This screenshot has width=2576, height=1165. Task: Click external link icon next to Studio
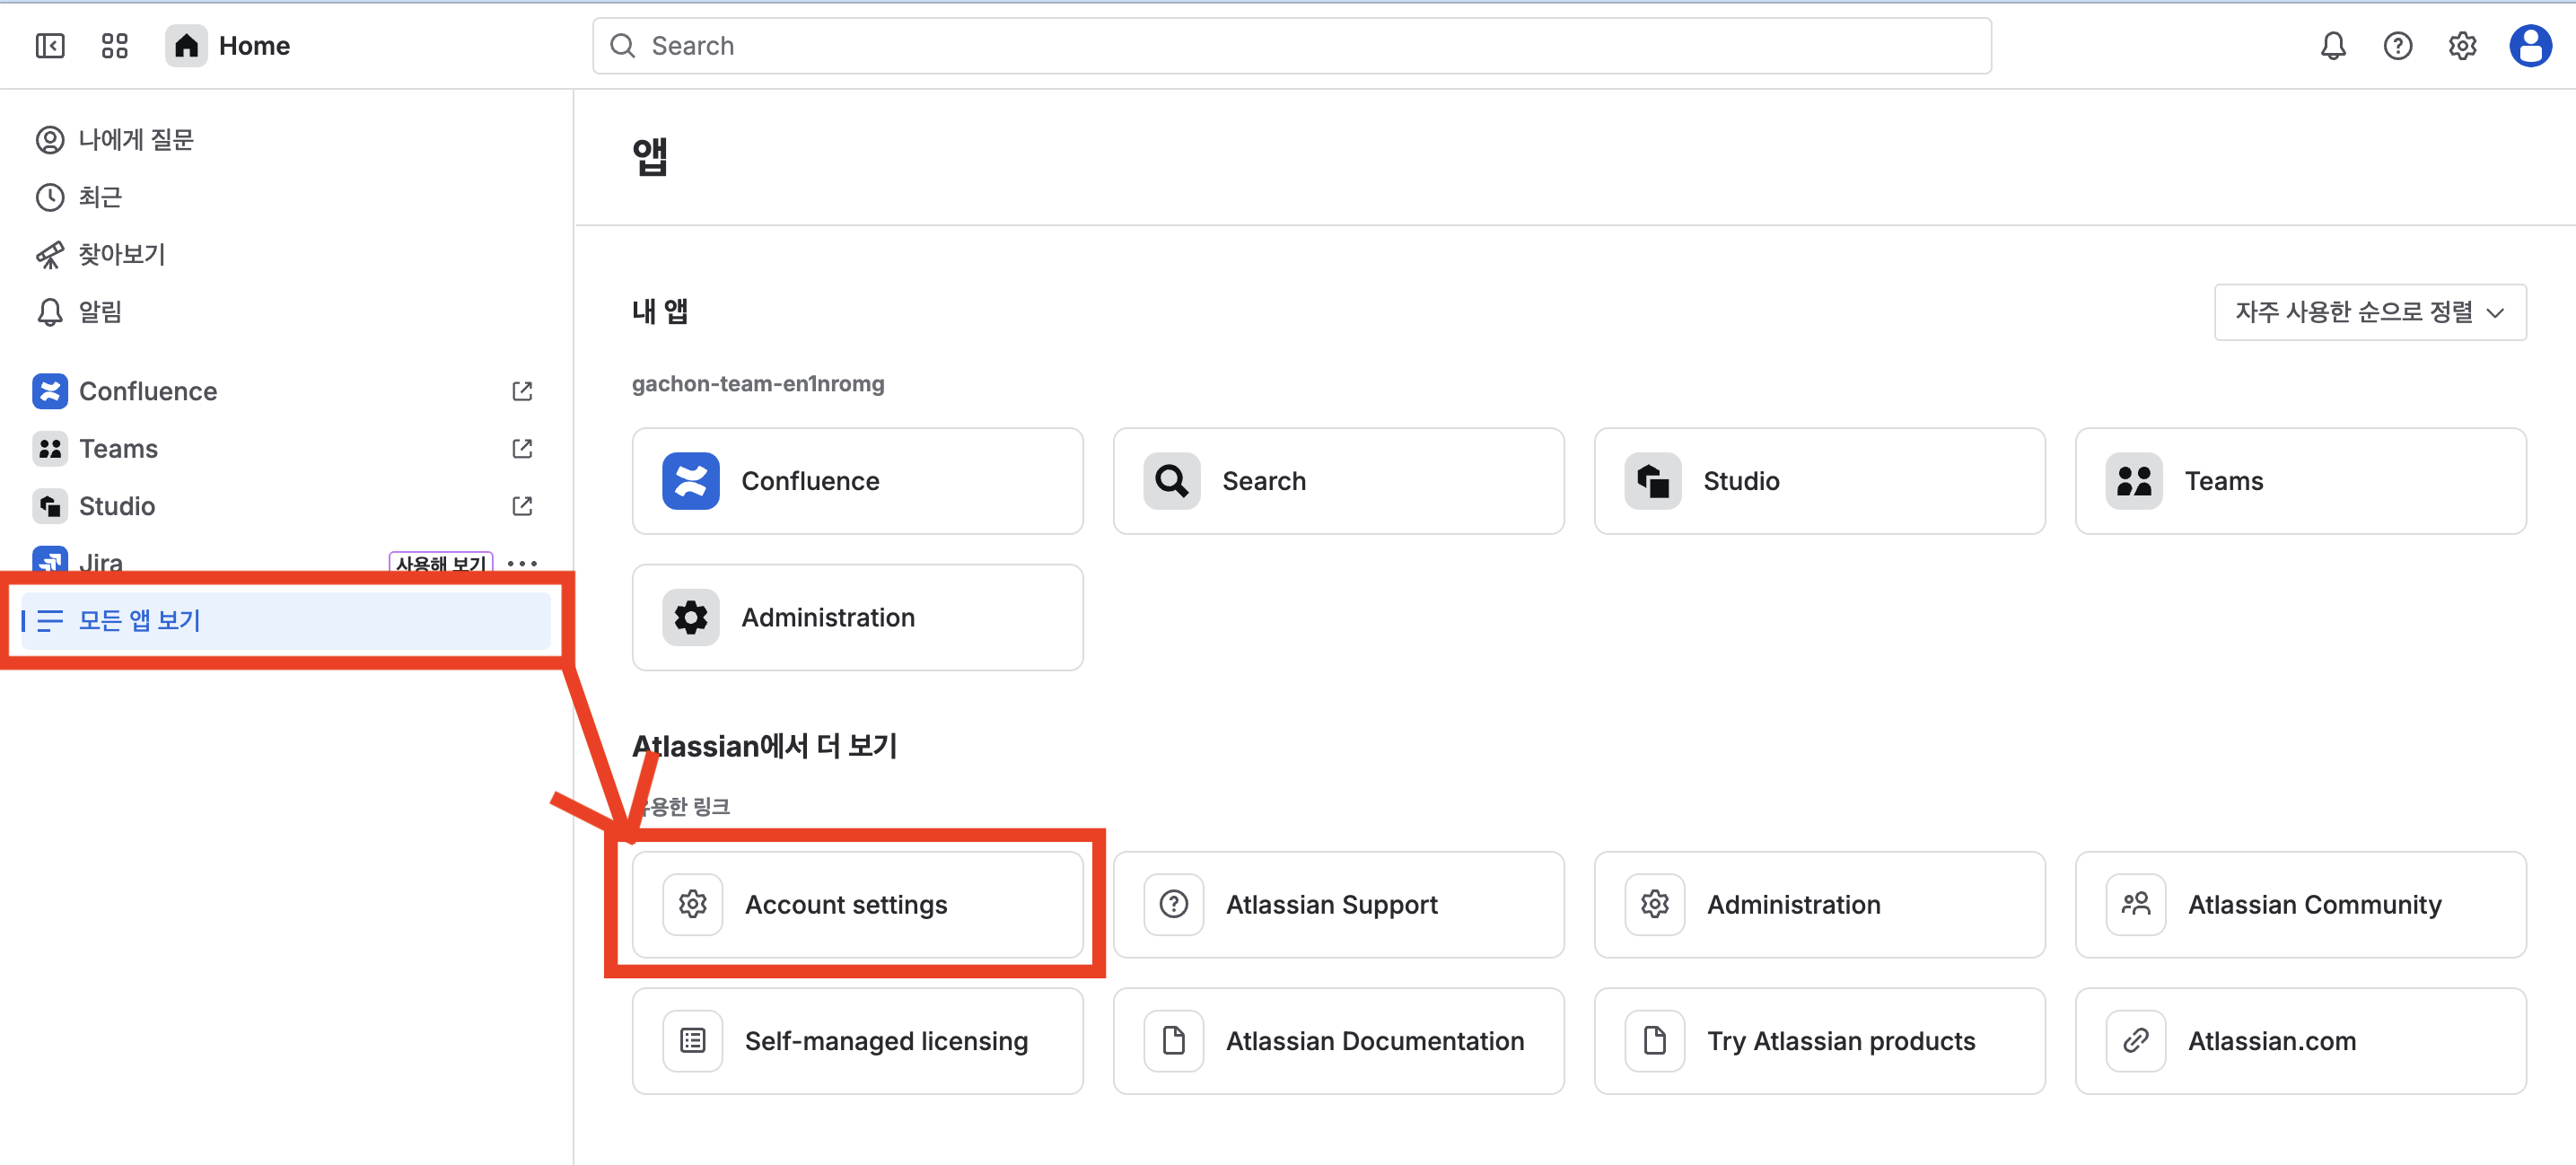522,506
